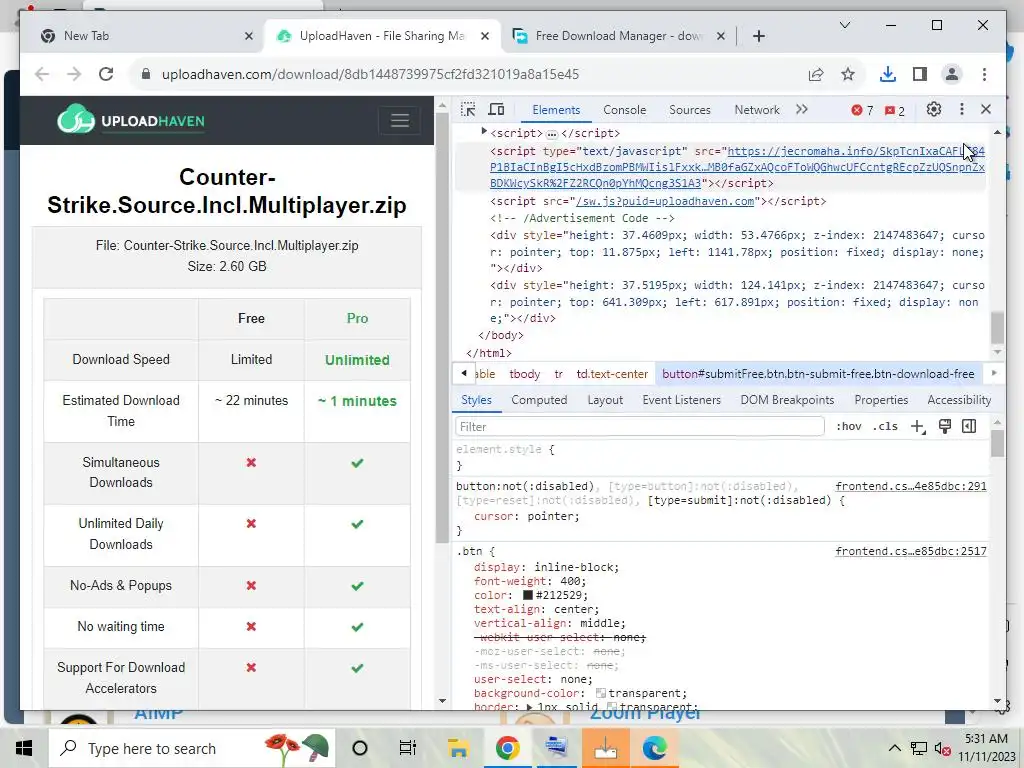The image size is (1024, 768).
Task: Click the #212529 color swatch
Action: (528, 595)
